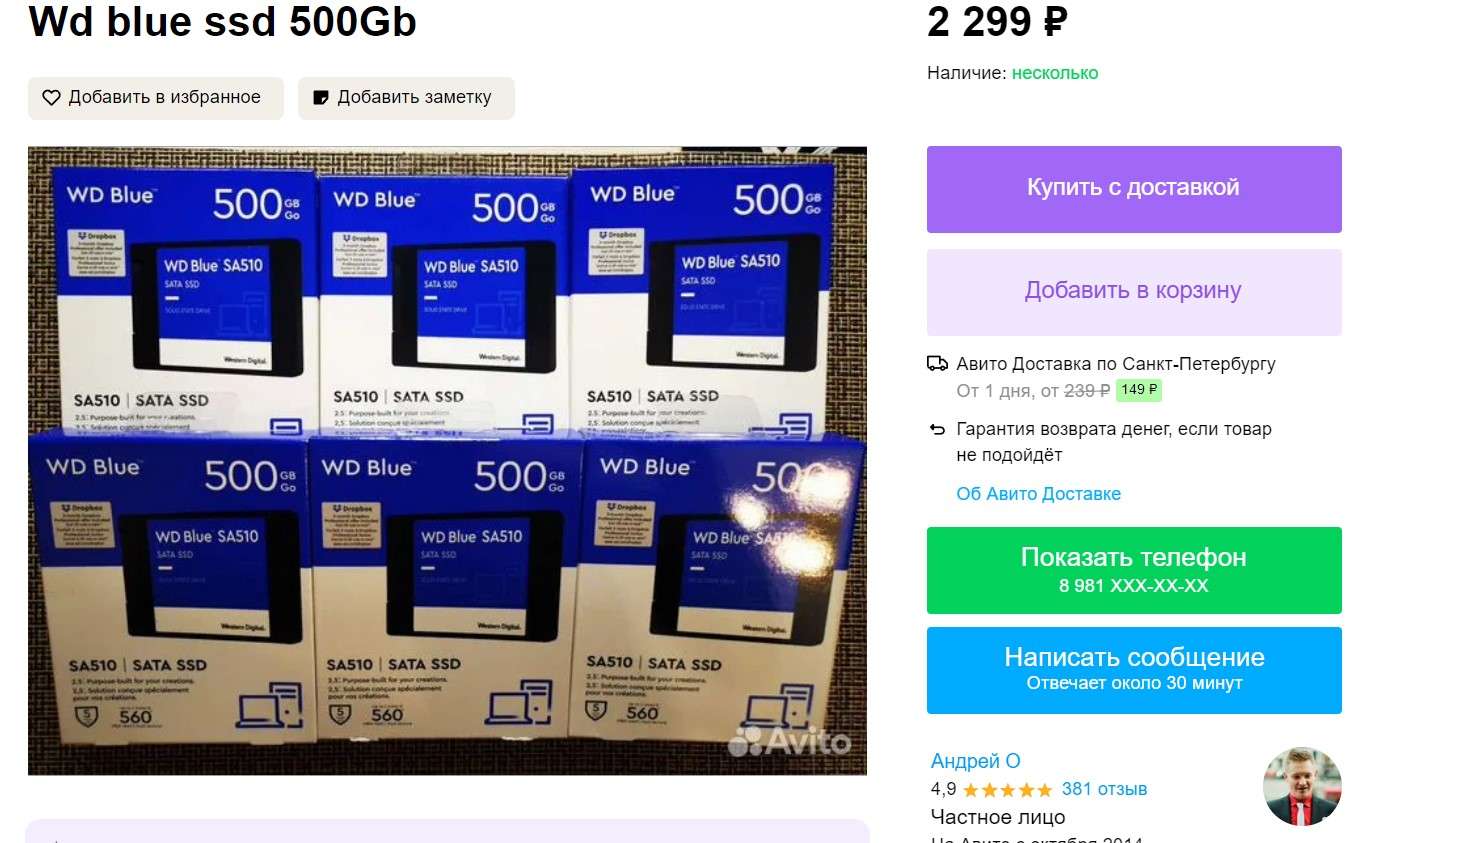Add item via Добавить в корзину
The width and height of the screenshot is (1461, 843).
pyautogui.click(x=1134, y=292)
